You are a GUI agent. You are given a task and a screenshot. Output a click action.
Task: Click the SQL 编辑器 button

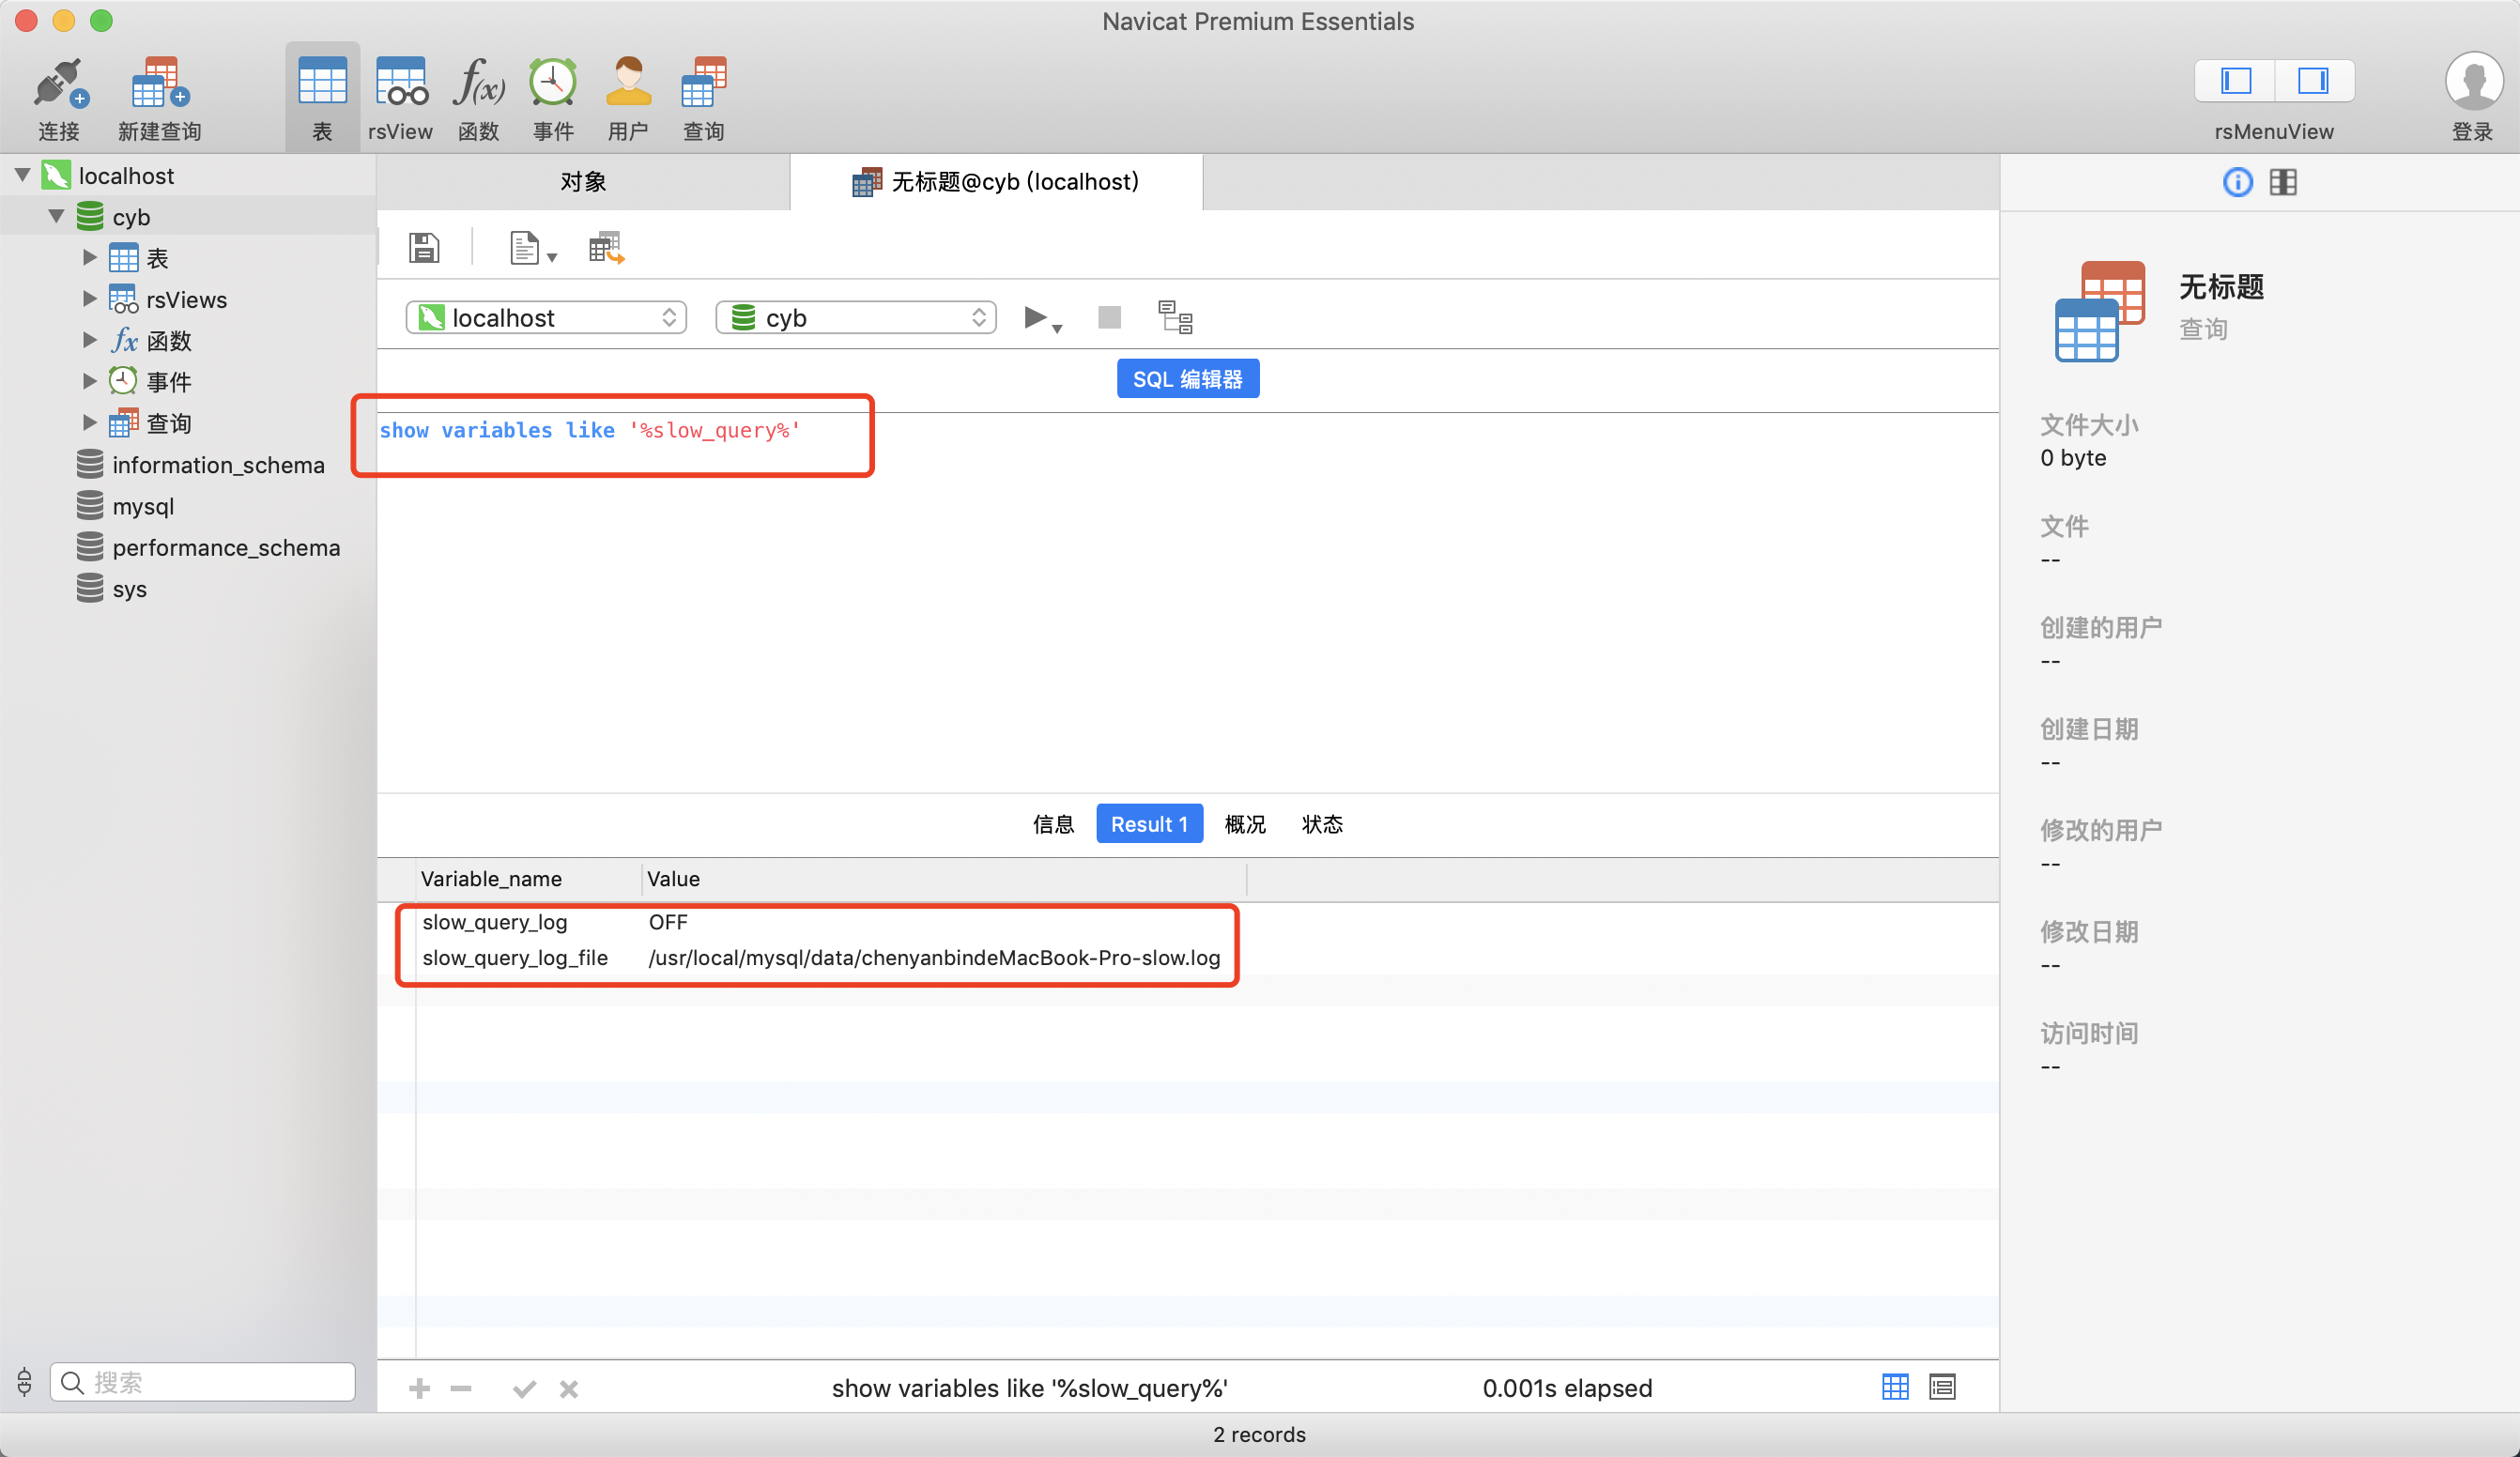point(1187,379)
